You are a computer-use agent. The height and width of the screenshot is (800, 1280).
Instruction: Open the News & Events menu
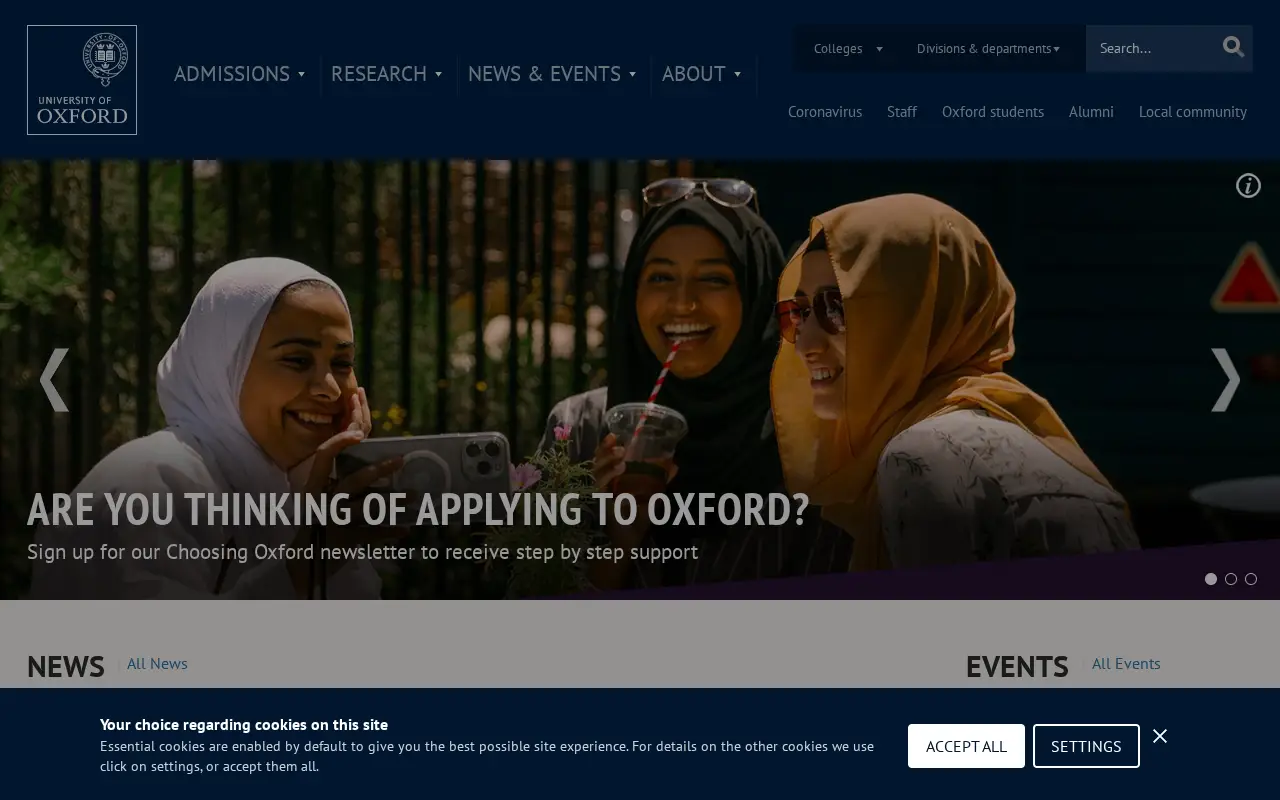coord(552,74)
